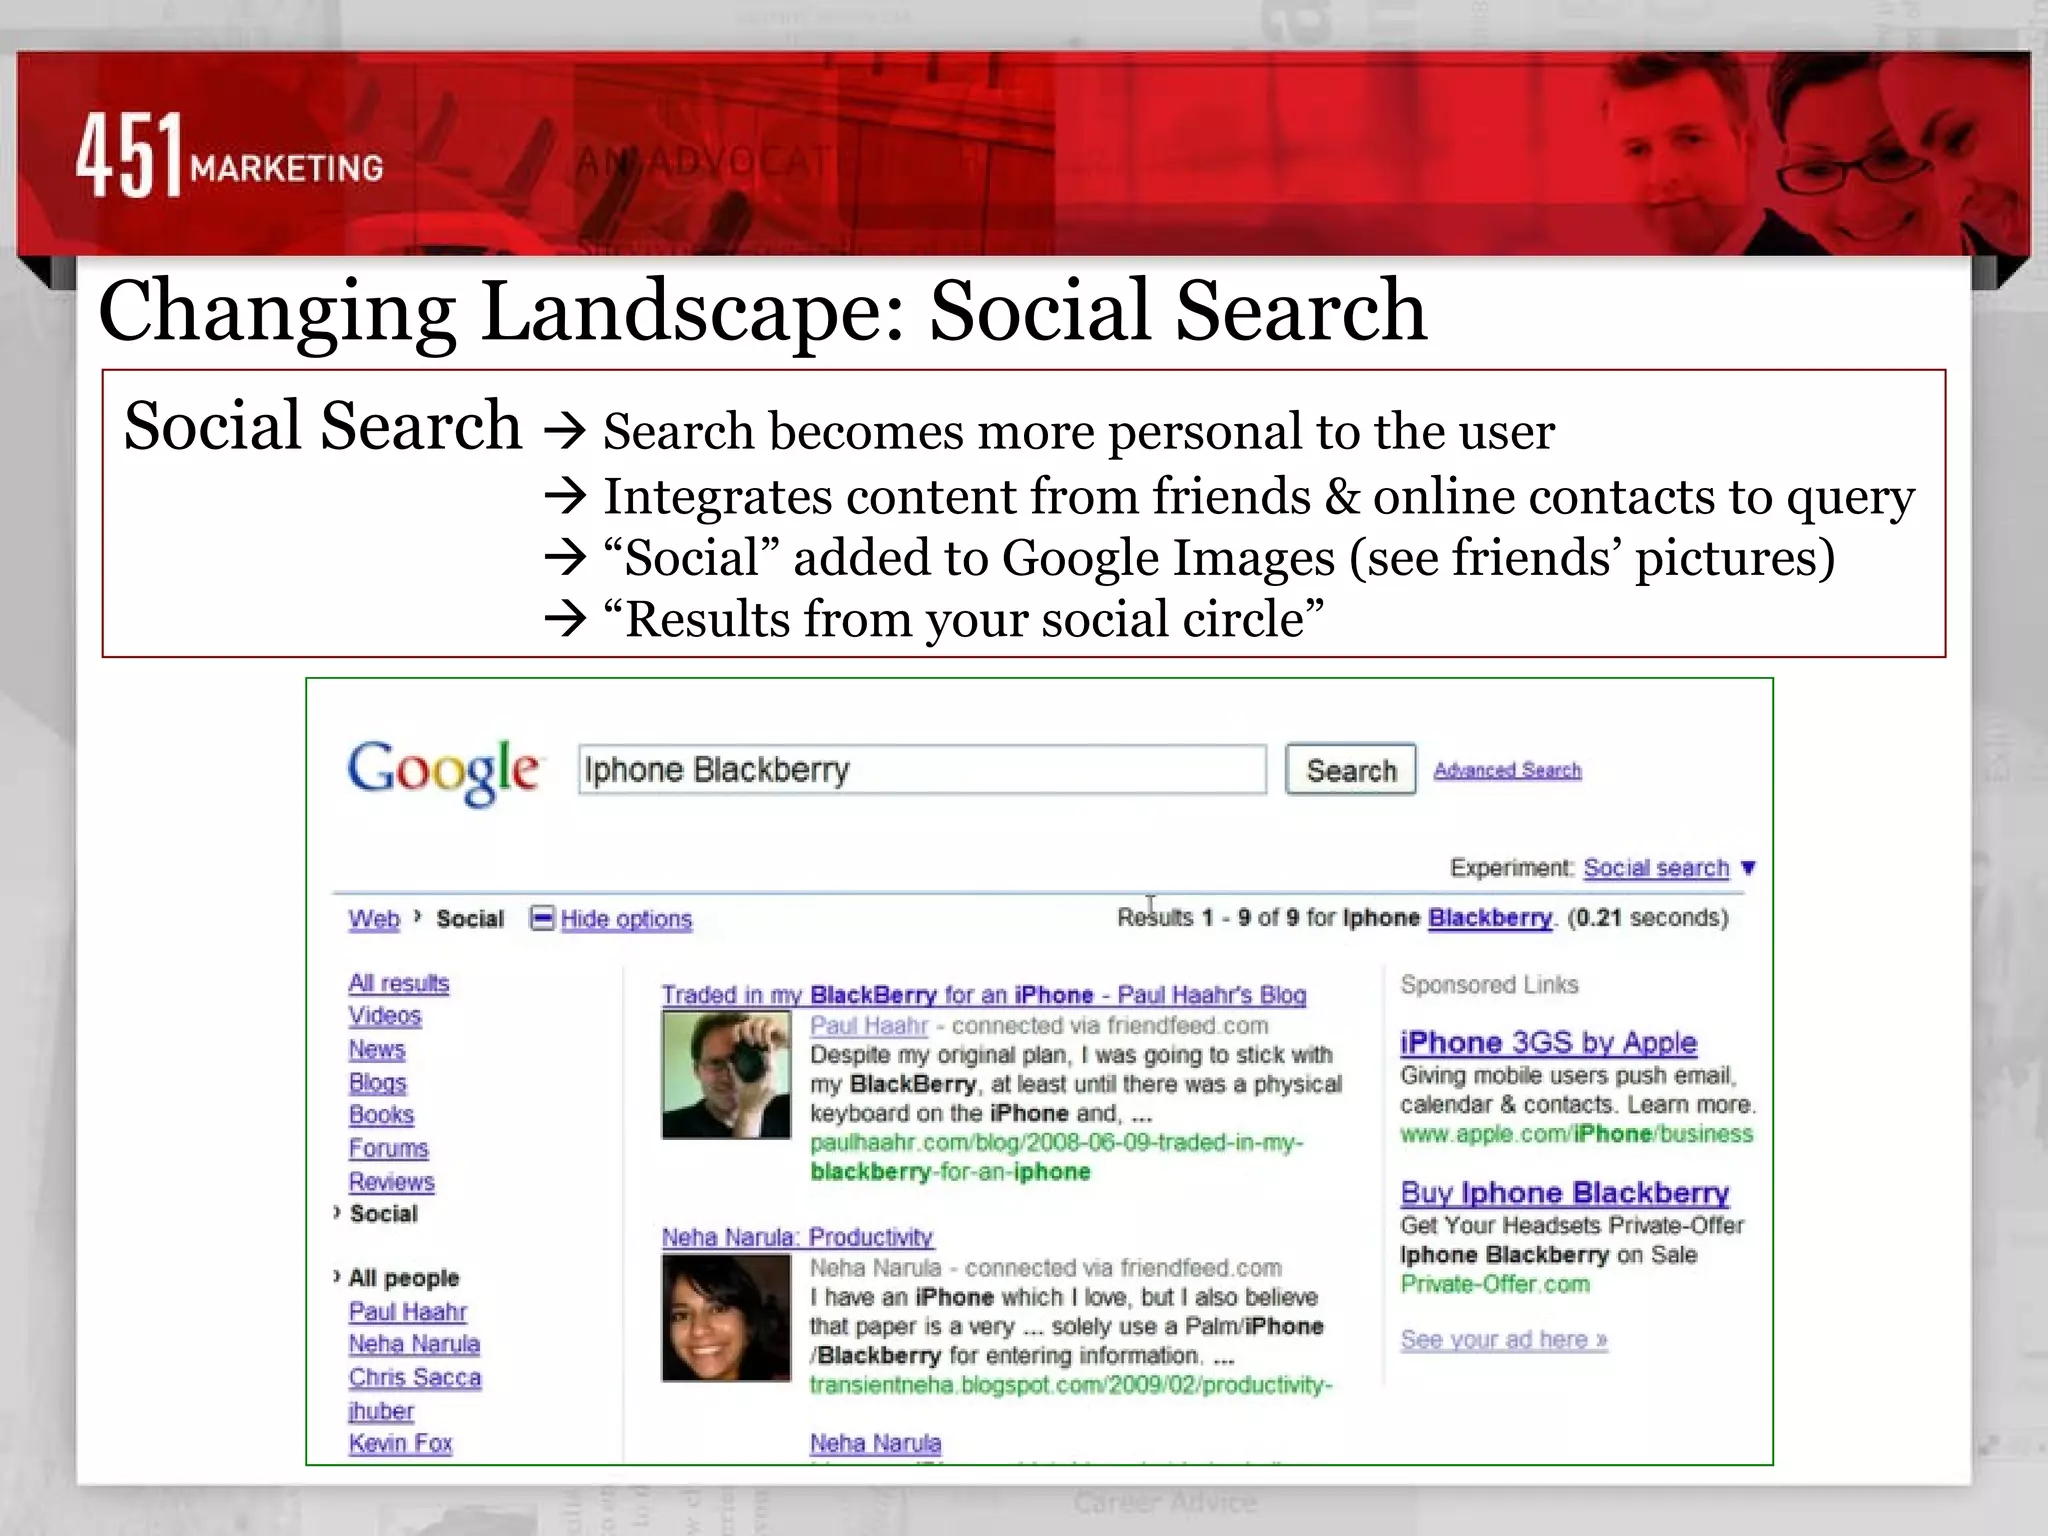
Task: Click the Hide options link
Action: [626, 918]
